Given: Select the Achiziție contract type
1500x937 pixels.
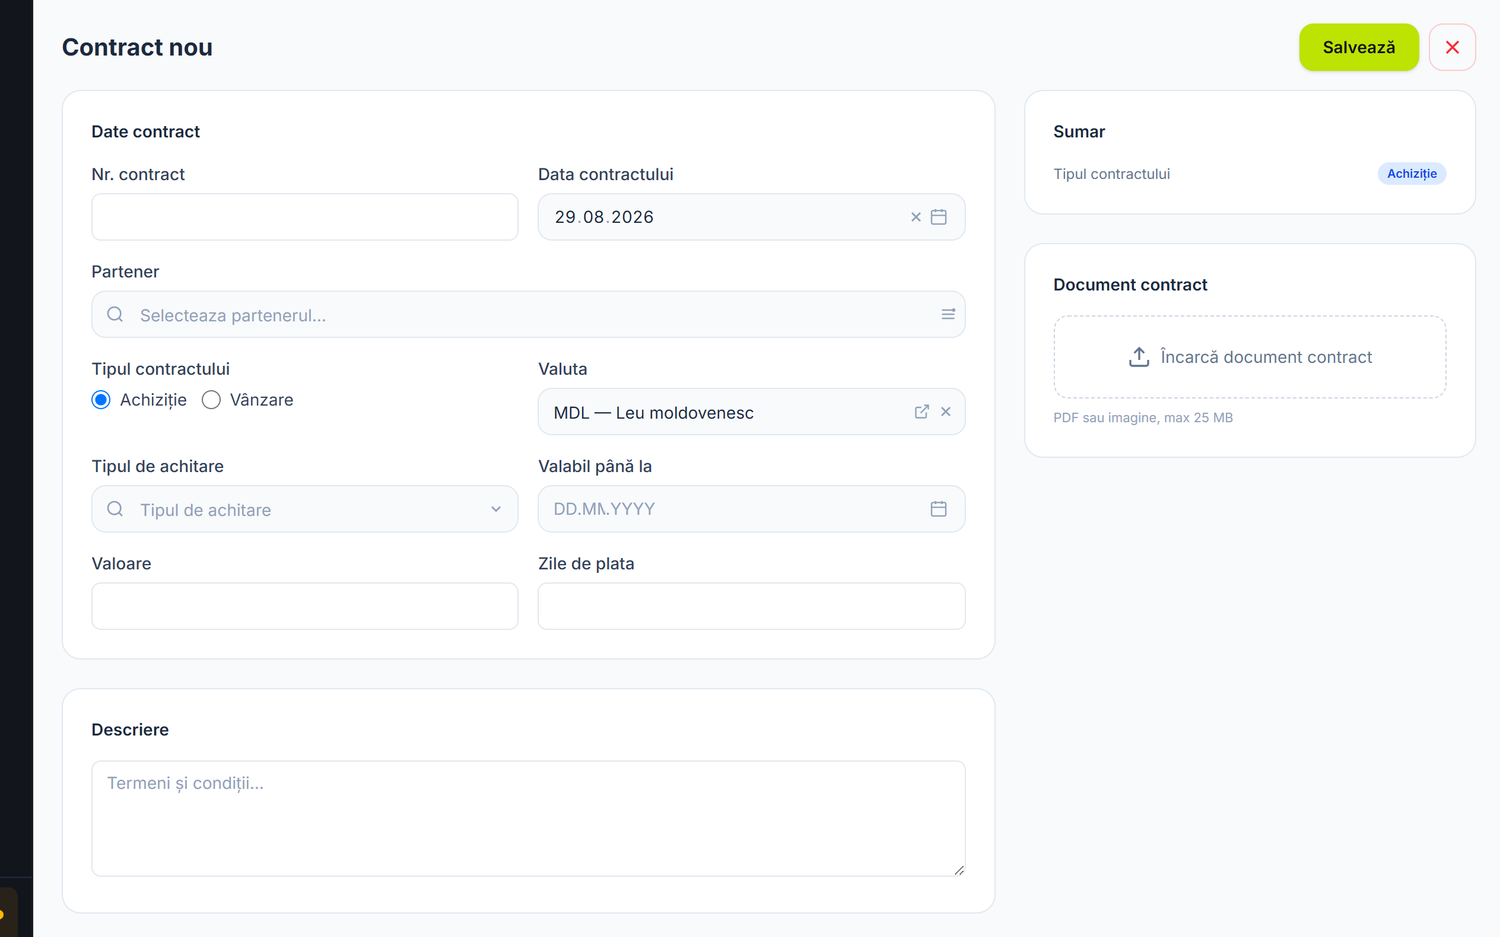Looking at the screenshot, I should 101,400.
